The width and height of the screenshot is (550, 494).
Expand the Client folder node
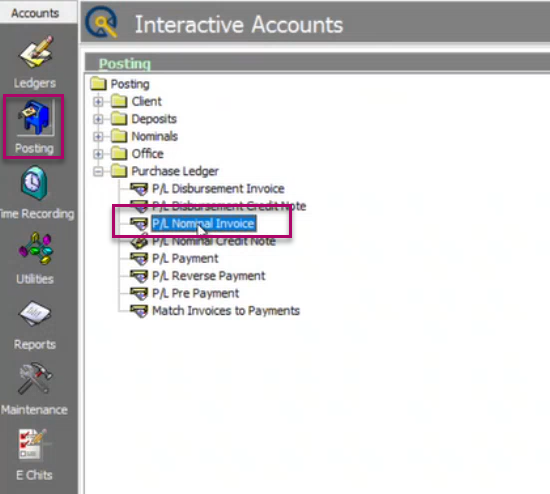(98, 102)
